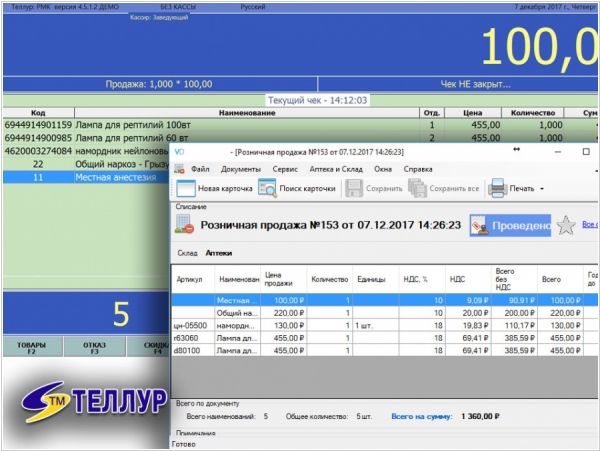
Task: Select the намордник нейлоновый row in Tellur
Action: pos(86,151)
